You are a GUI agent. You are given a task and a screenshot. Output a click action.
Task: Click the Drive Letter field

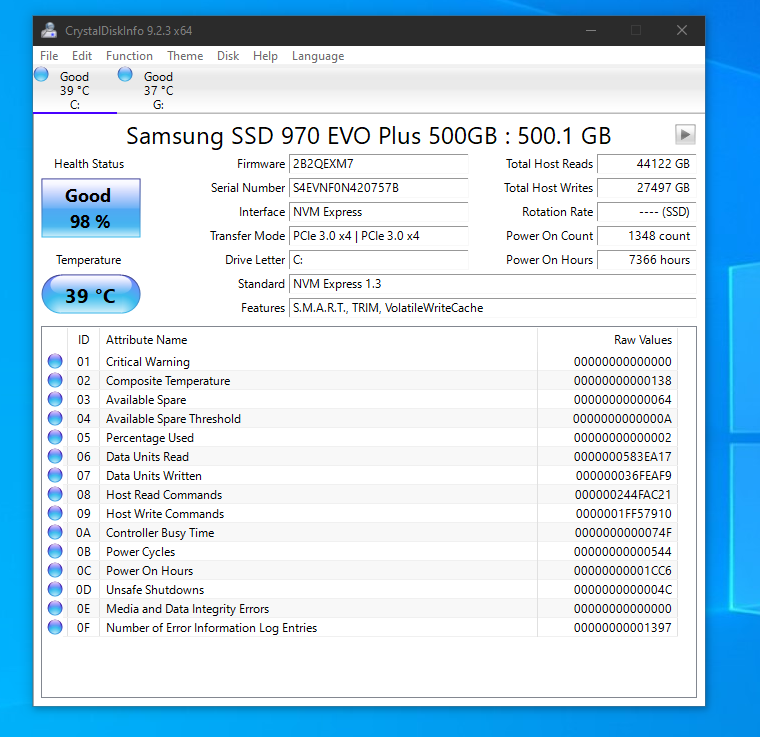click(x=379, y=260)
